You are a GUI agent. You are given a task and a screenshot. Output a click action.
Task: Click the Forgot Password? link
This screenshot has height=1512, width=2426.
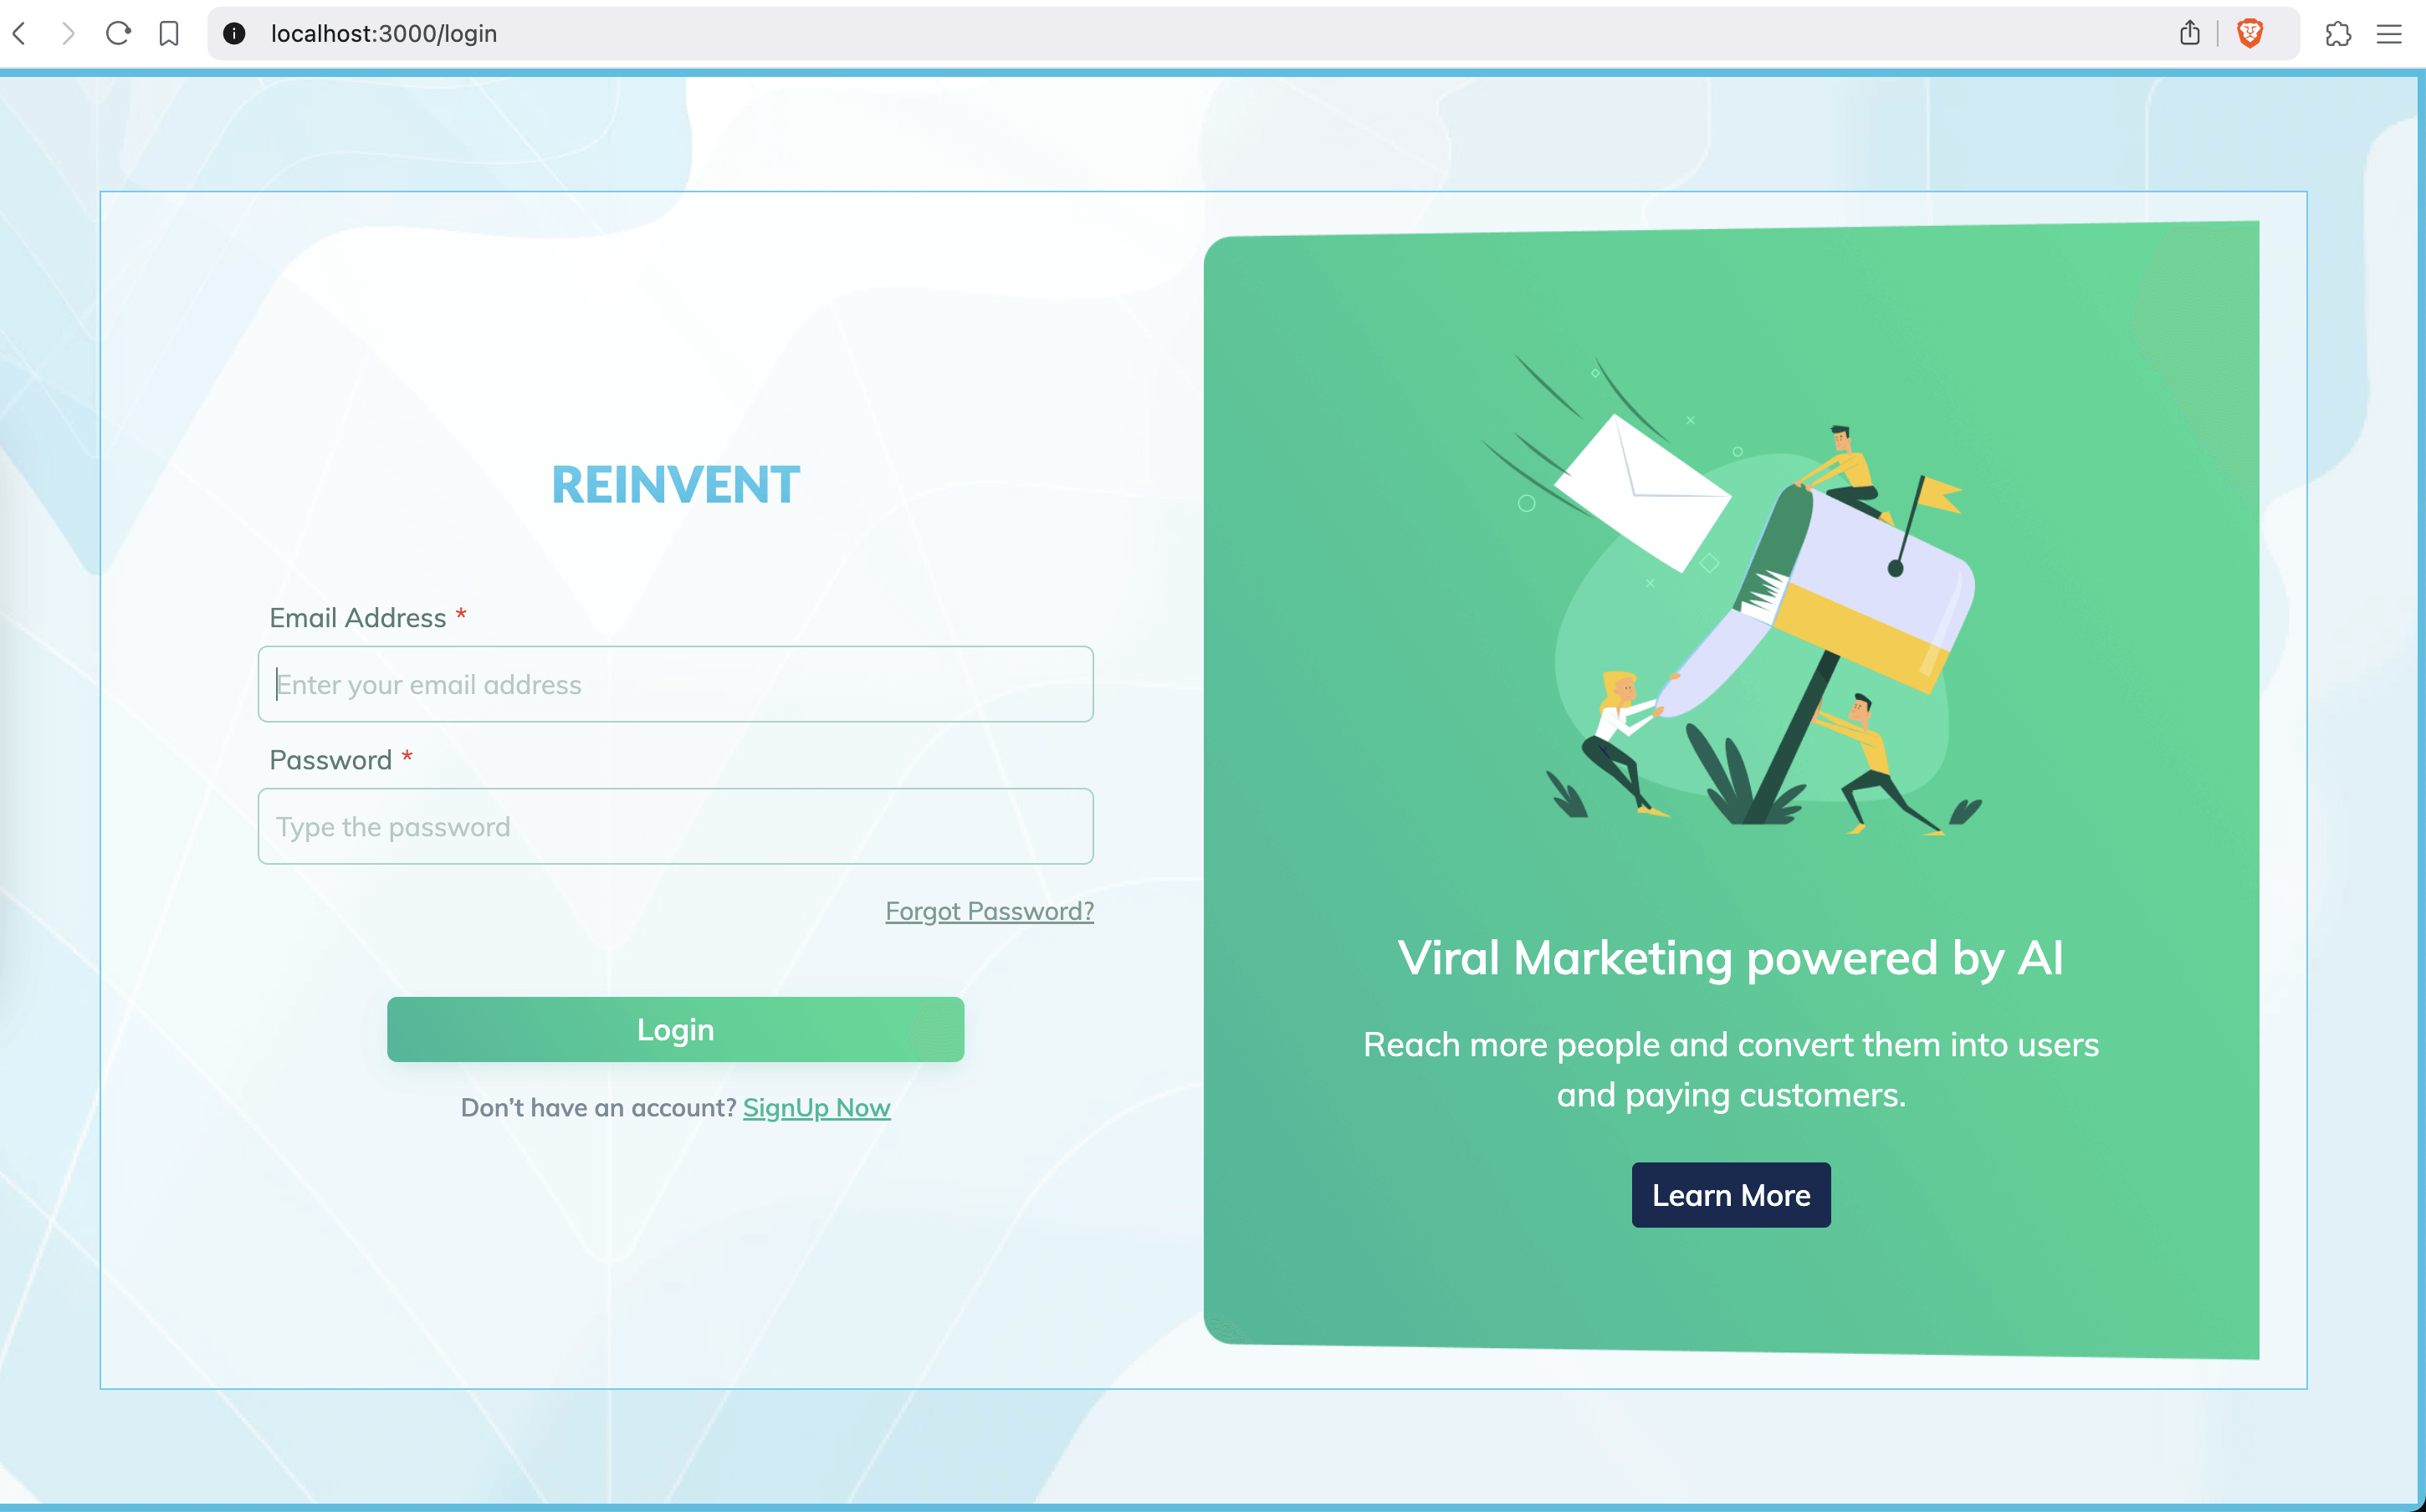[989, 911]
